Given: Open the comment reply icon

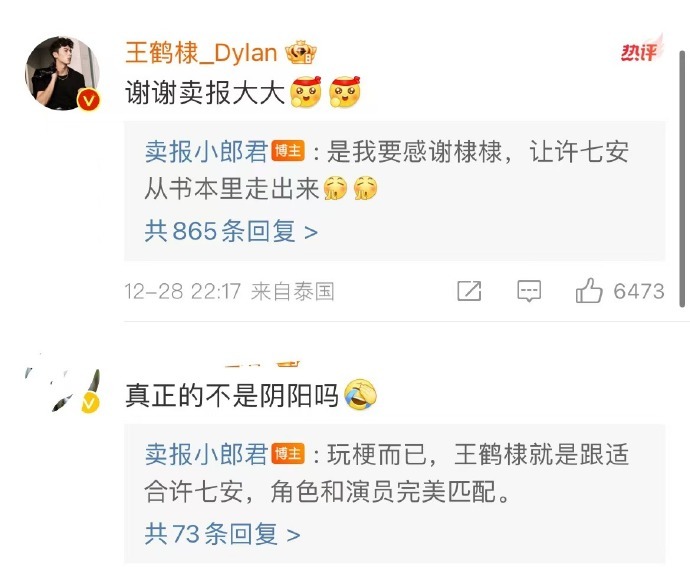Looking at the screenshot, I should pyautogui.click(x=529, y=291).
